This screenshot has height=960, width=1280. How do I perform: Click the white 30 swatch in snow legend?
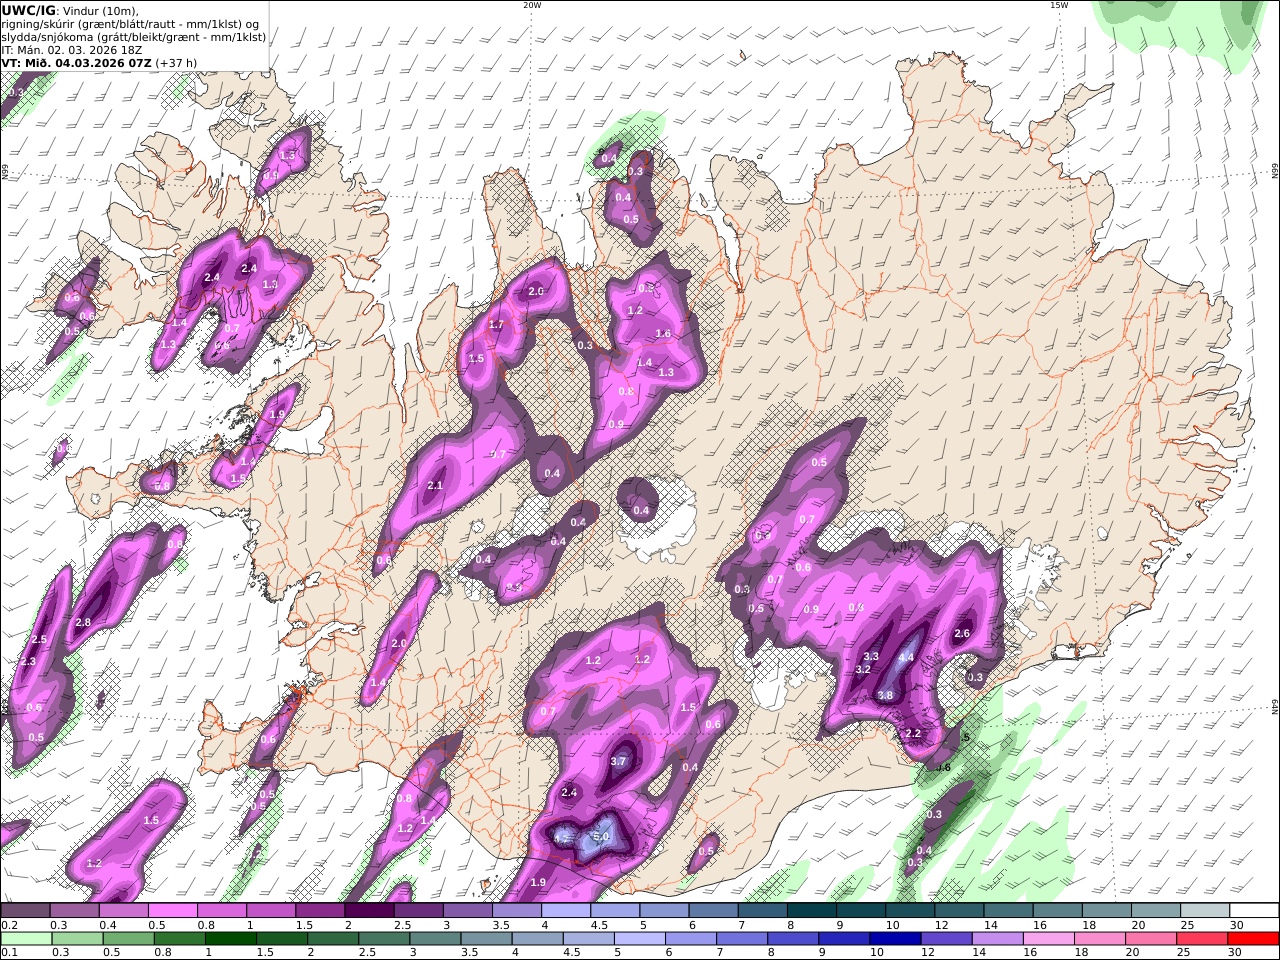tap(1253, 911)
